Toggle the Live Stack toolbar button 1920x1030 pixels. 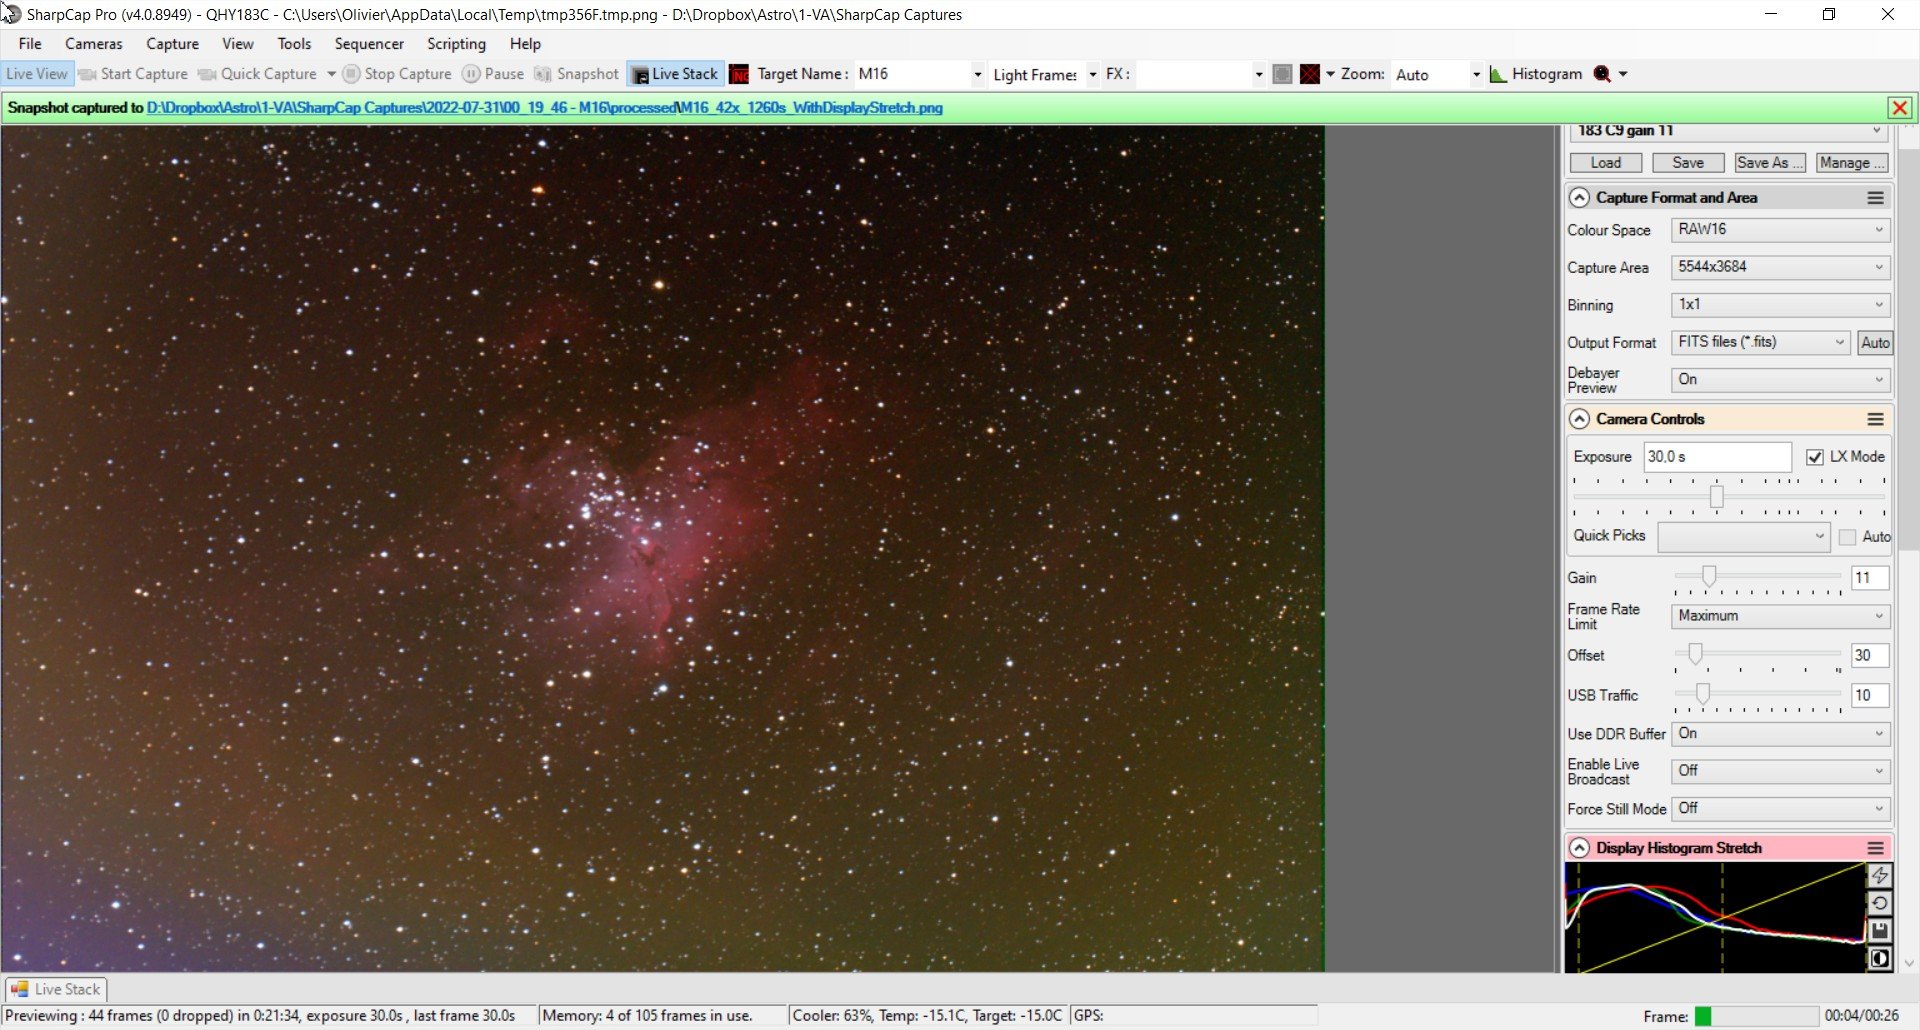(x=675, y=74)
